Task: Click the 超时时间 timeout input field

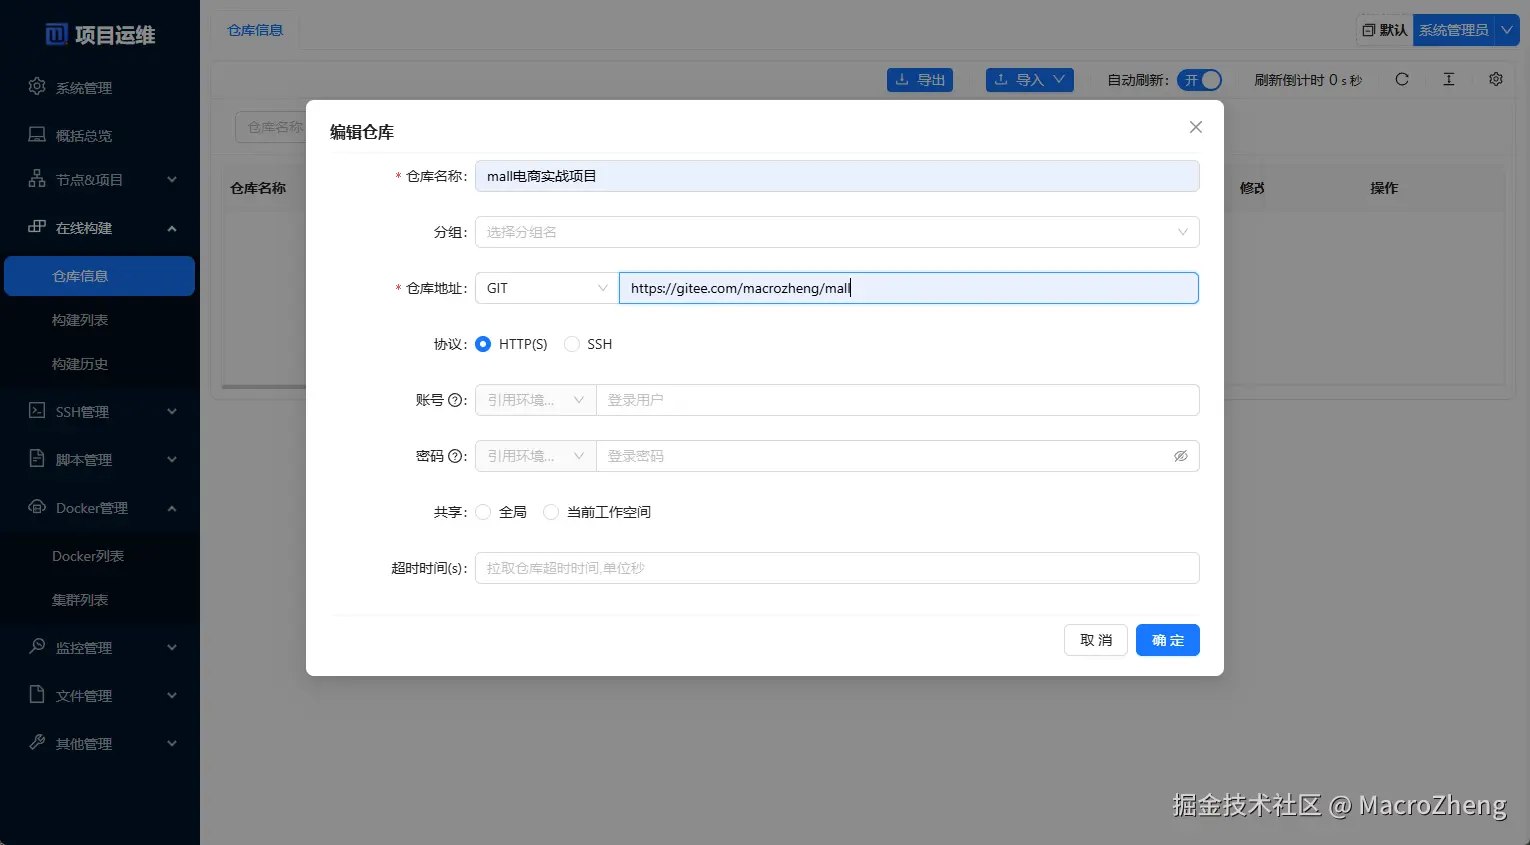Action: coord(837,568)
